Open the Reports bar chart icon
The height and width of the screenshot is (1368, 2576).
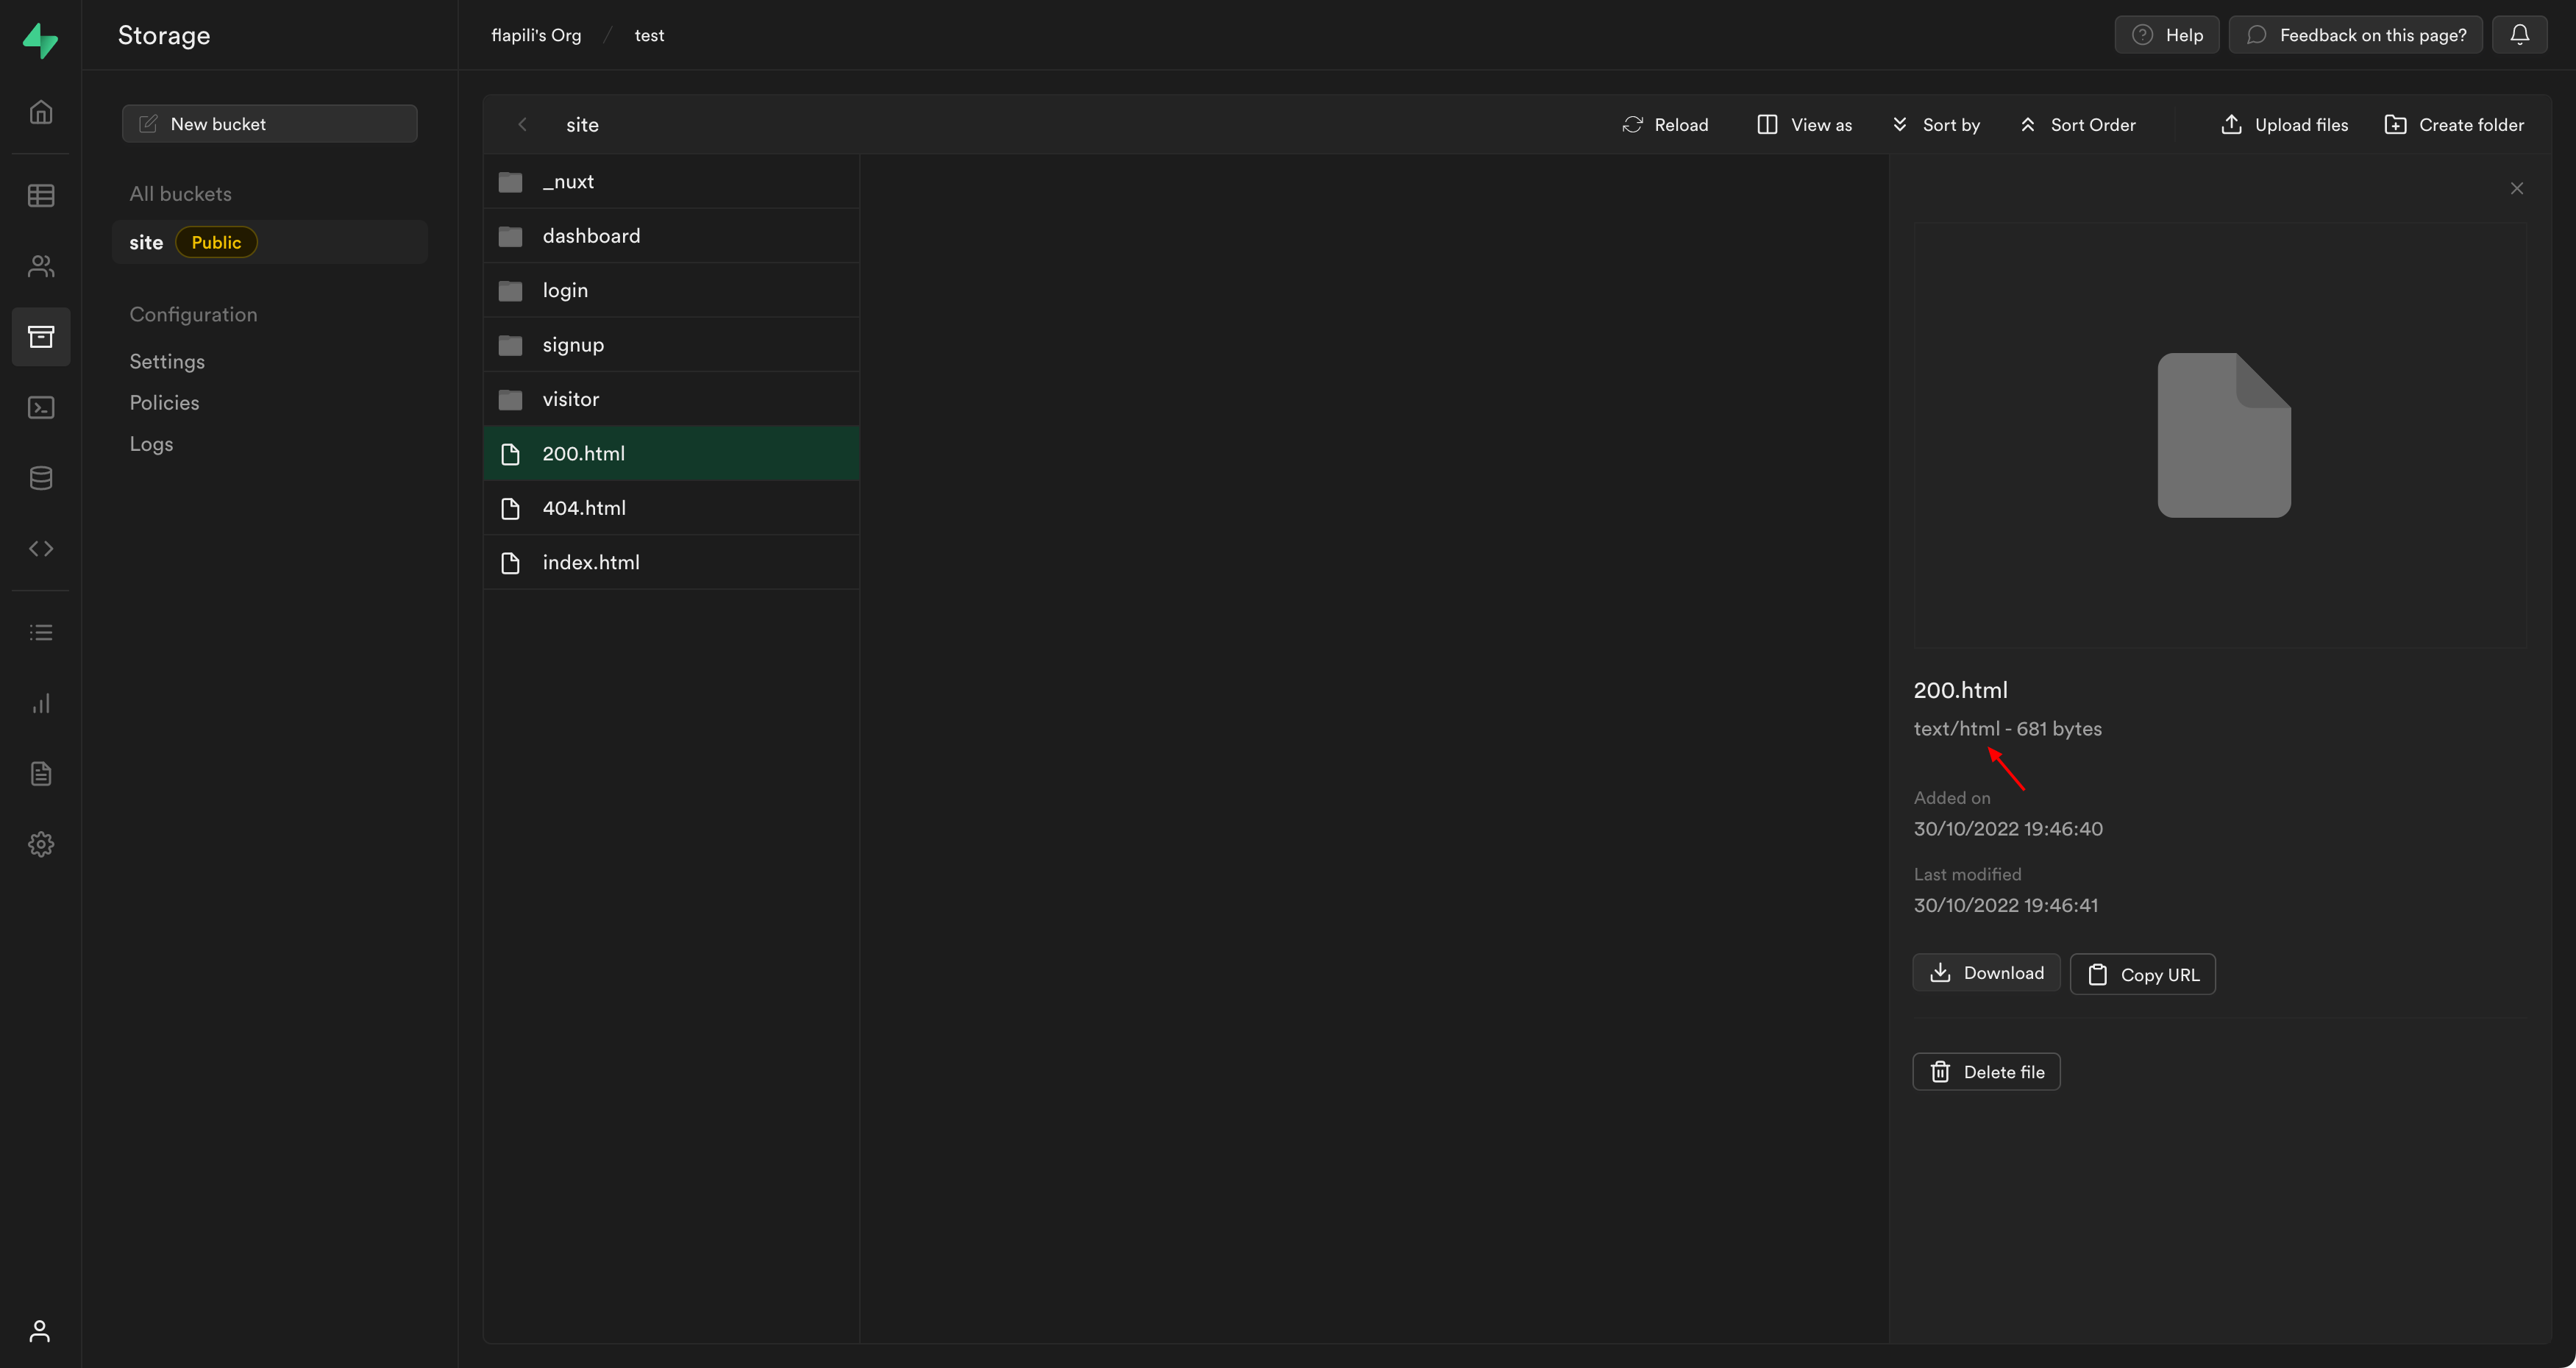(41, 703)
